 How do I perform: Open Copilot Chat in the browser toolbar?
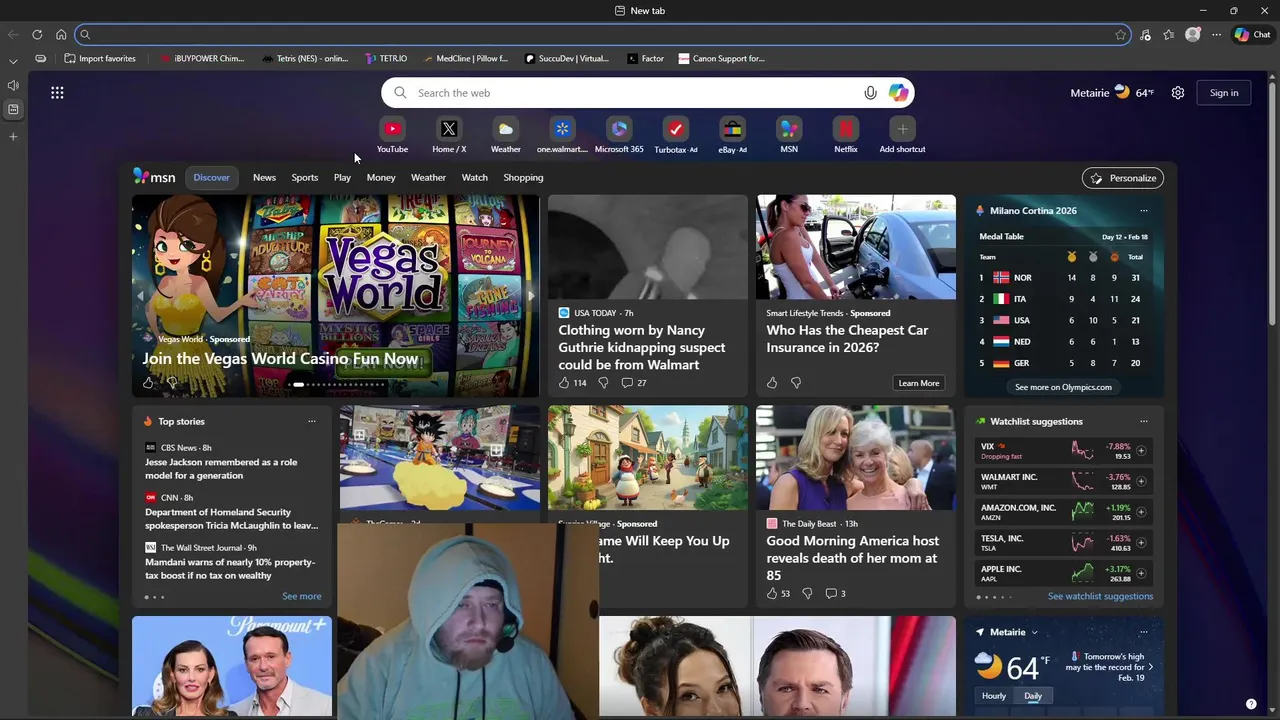coord(1252,34)
